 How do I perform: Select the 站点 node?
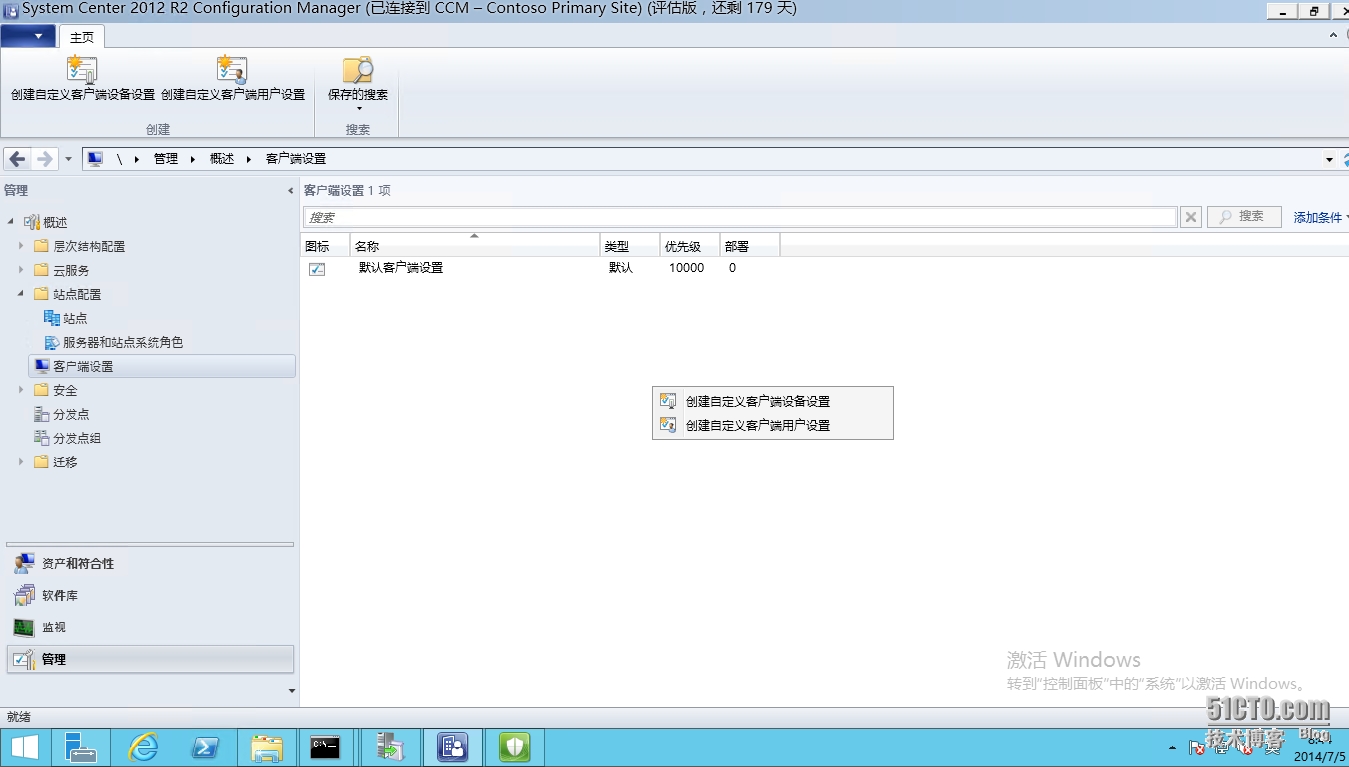[75, 318]
